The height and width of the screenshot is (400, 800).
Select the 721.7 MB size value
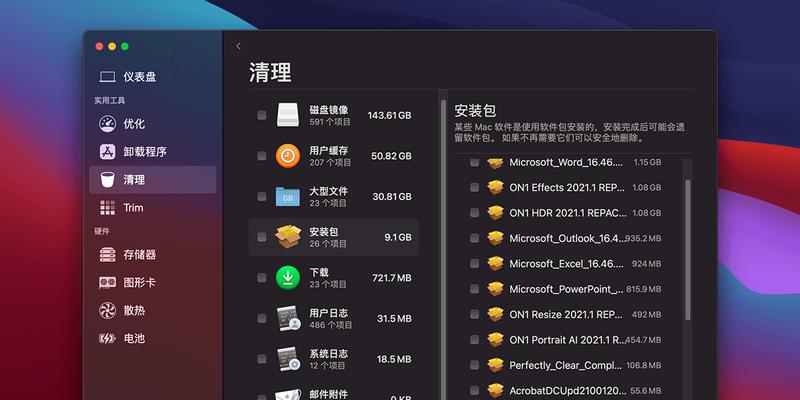(392, 278)
